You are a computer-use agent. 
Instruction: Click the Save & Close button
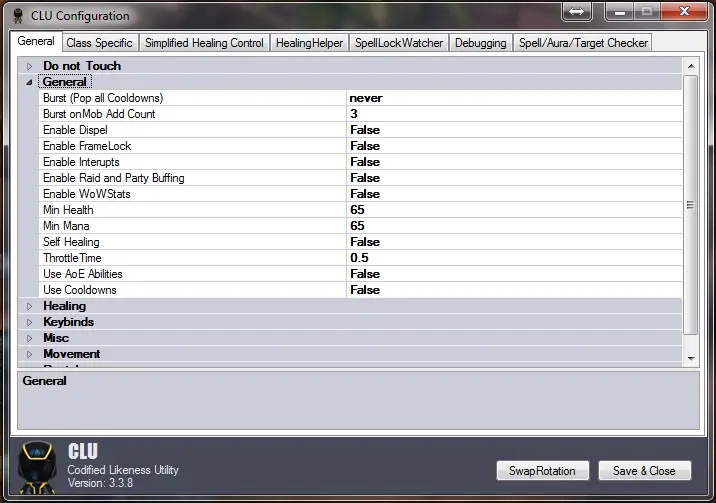pyautogui.click(x=644, y=470)
